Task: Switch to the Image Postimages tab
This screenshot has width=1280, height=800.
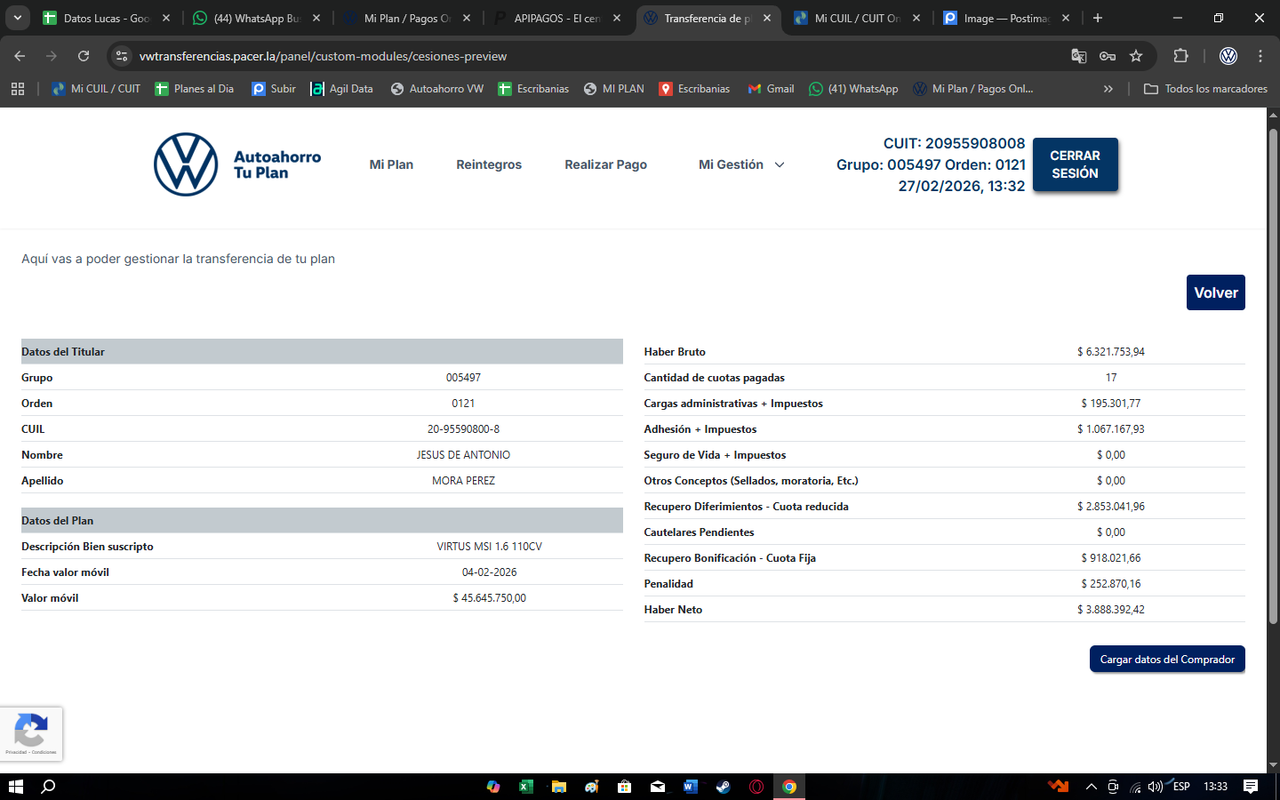Action: [1006, 18]
